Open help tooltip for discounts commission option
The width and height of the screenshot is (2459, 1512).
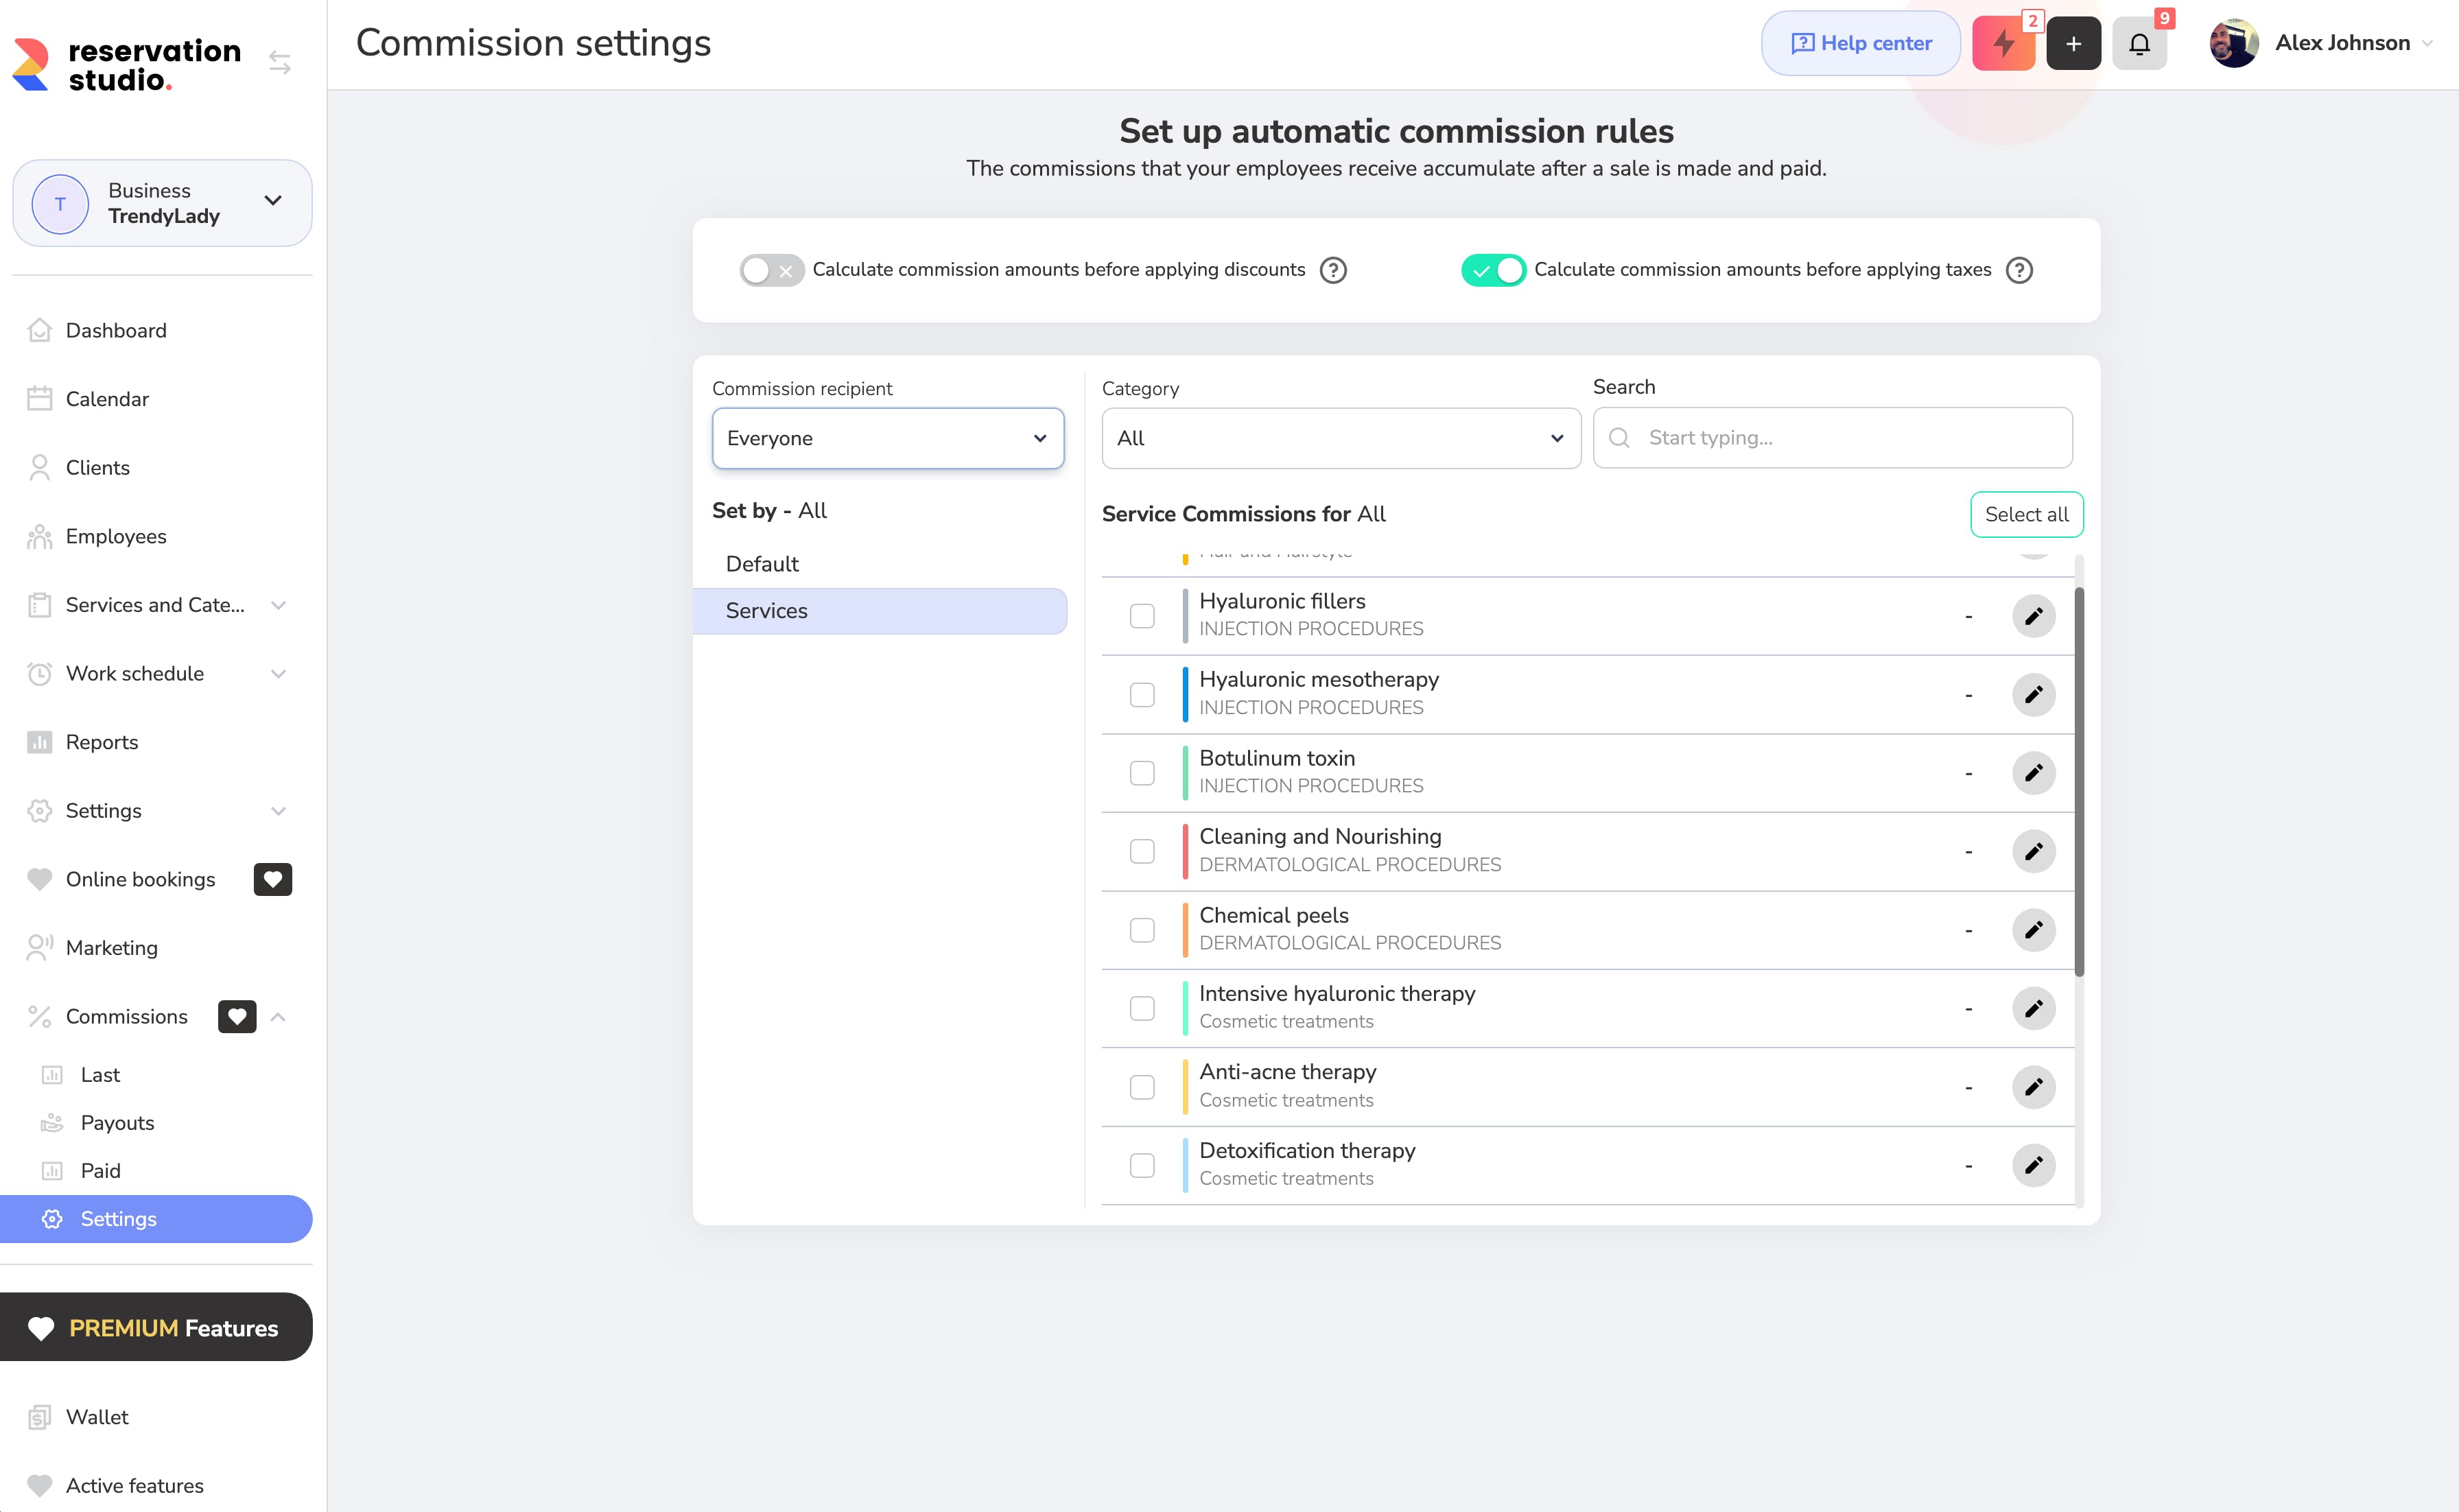(x=1333, y=270)
